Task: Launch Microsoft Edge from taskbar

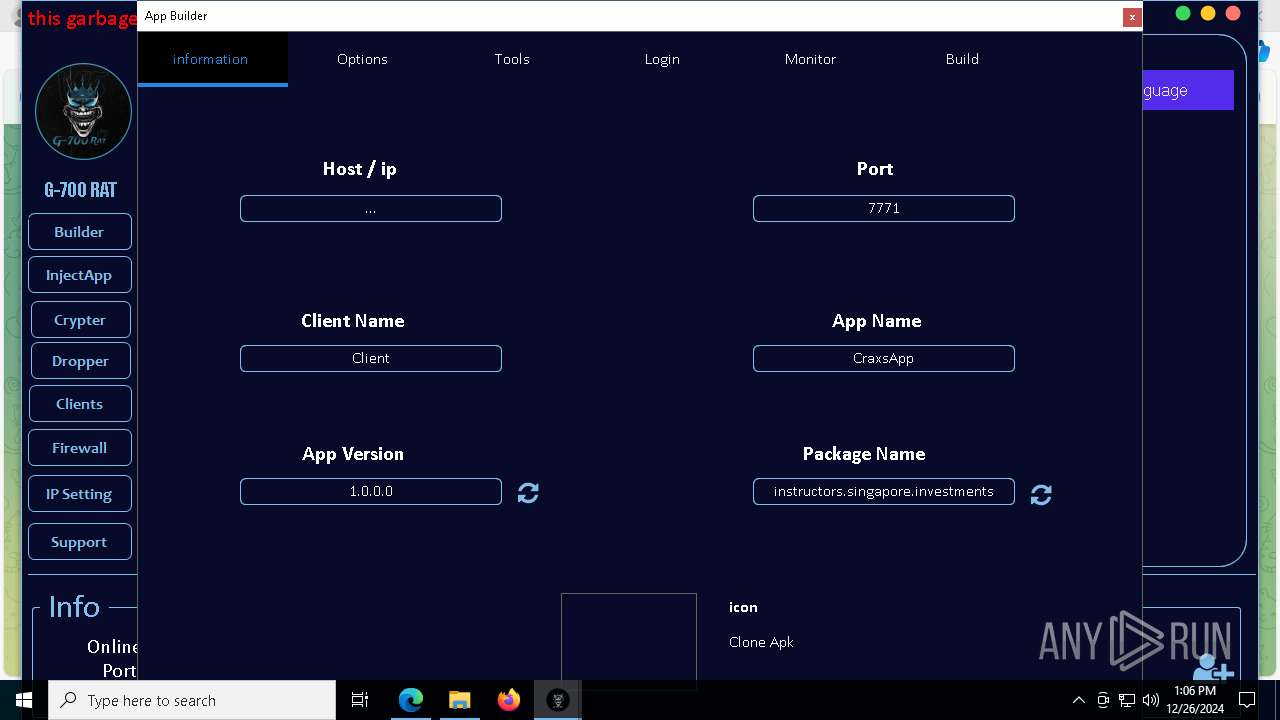Action: [x=411, y=700]
